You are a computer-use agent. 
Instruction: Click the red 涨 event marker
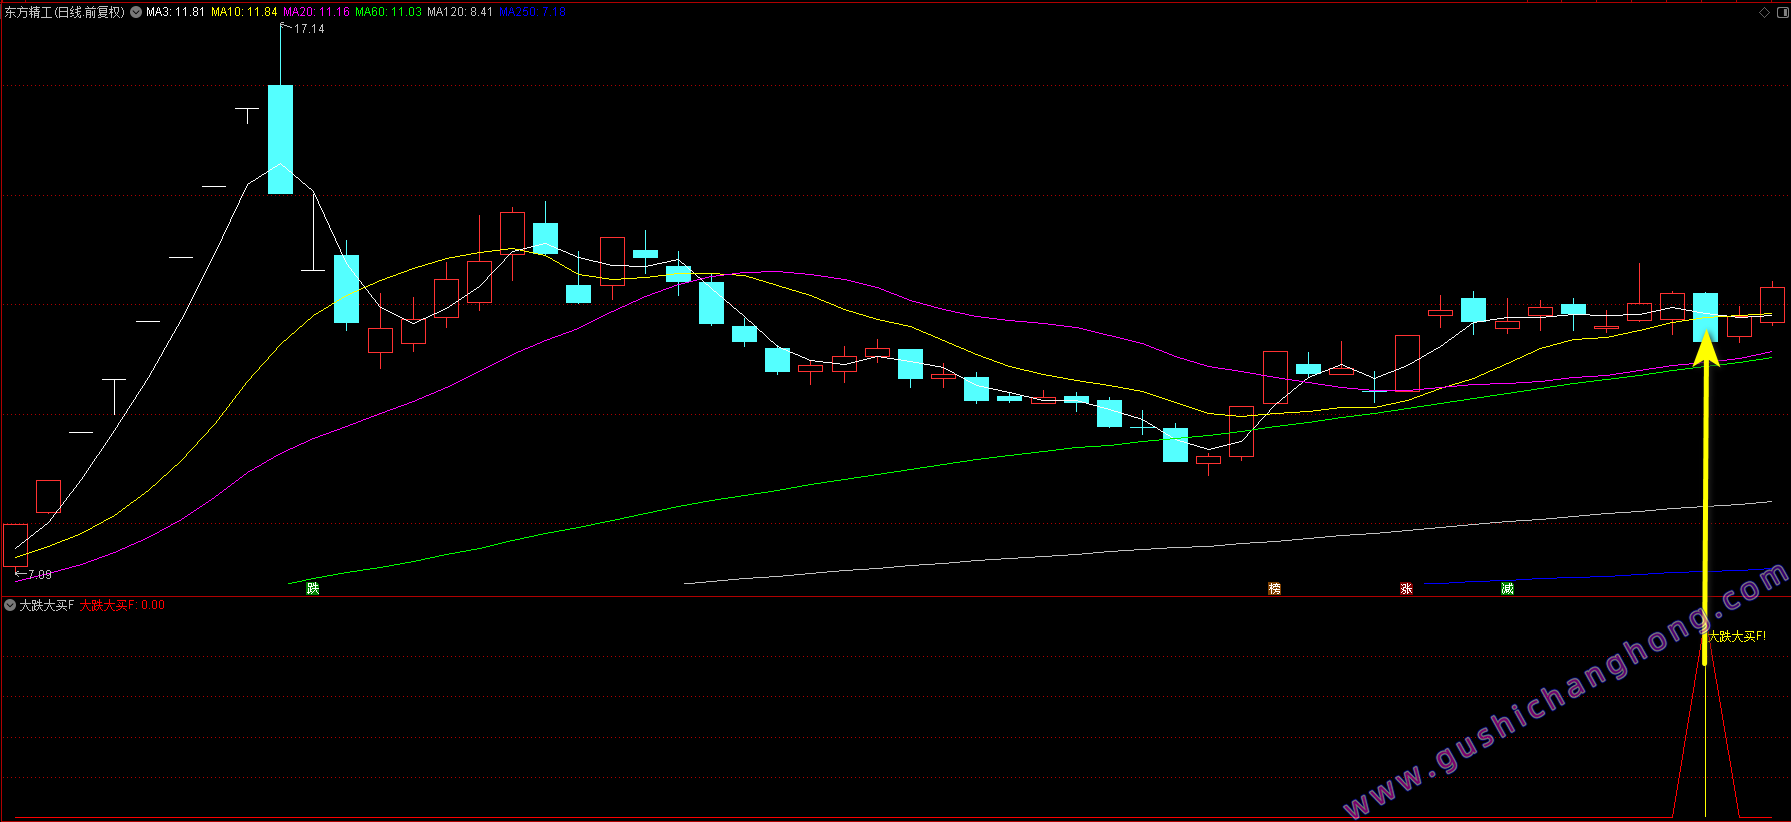[x=1406, y=588]
